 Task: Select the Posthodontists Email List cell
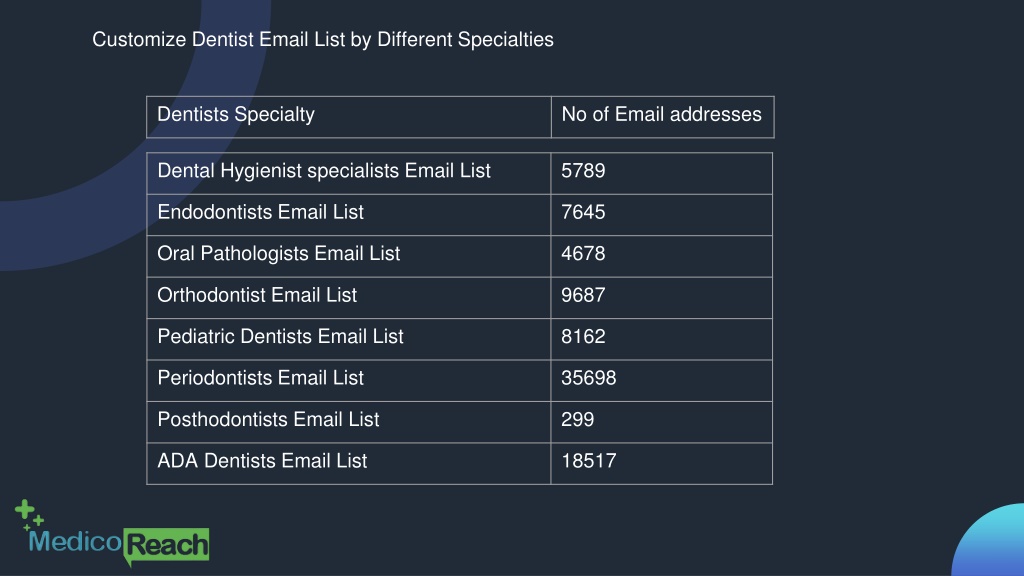[349, 422]
